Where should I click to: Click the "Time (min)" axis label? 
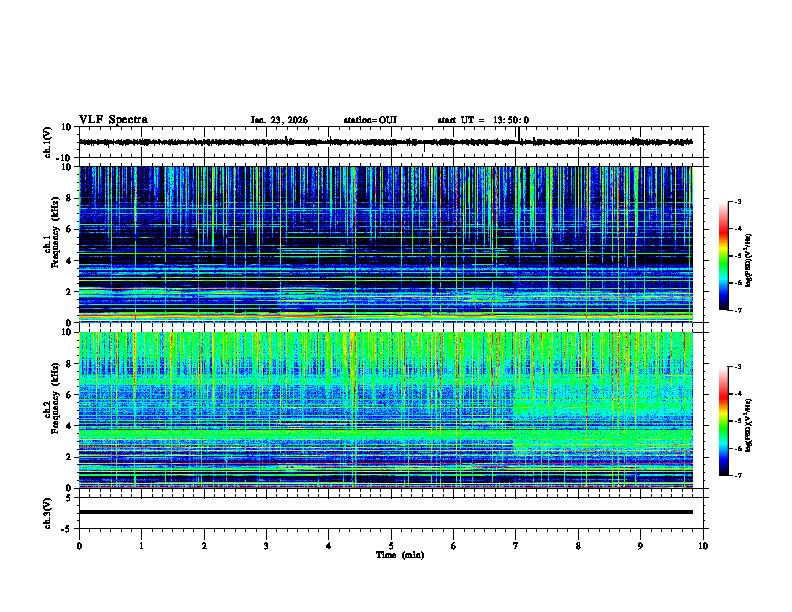point(400,555)
